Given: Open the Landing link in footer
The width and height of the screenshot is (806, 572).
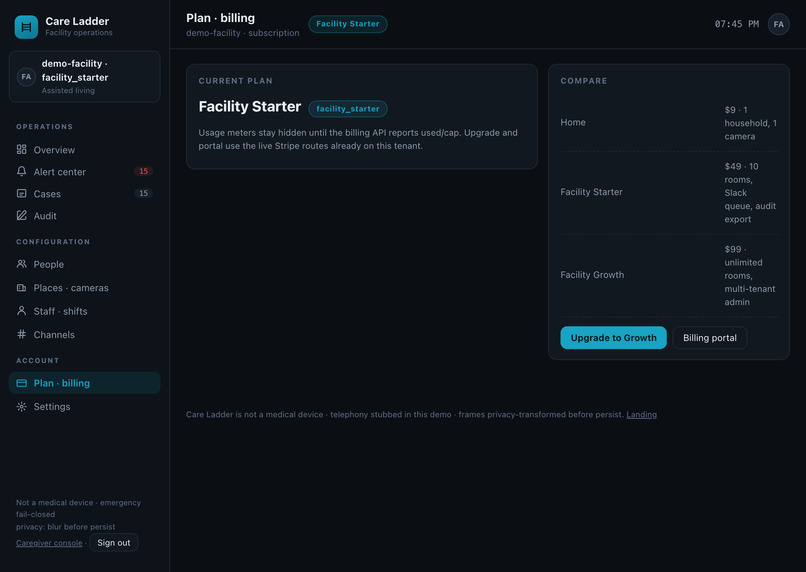Looking at the screenshot, I should tap(641, 415).
